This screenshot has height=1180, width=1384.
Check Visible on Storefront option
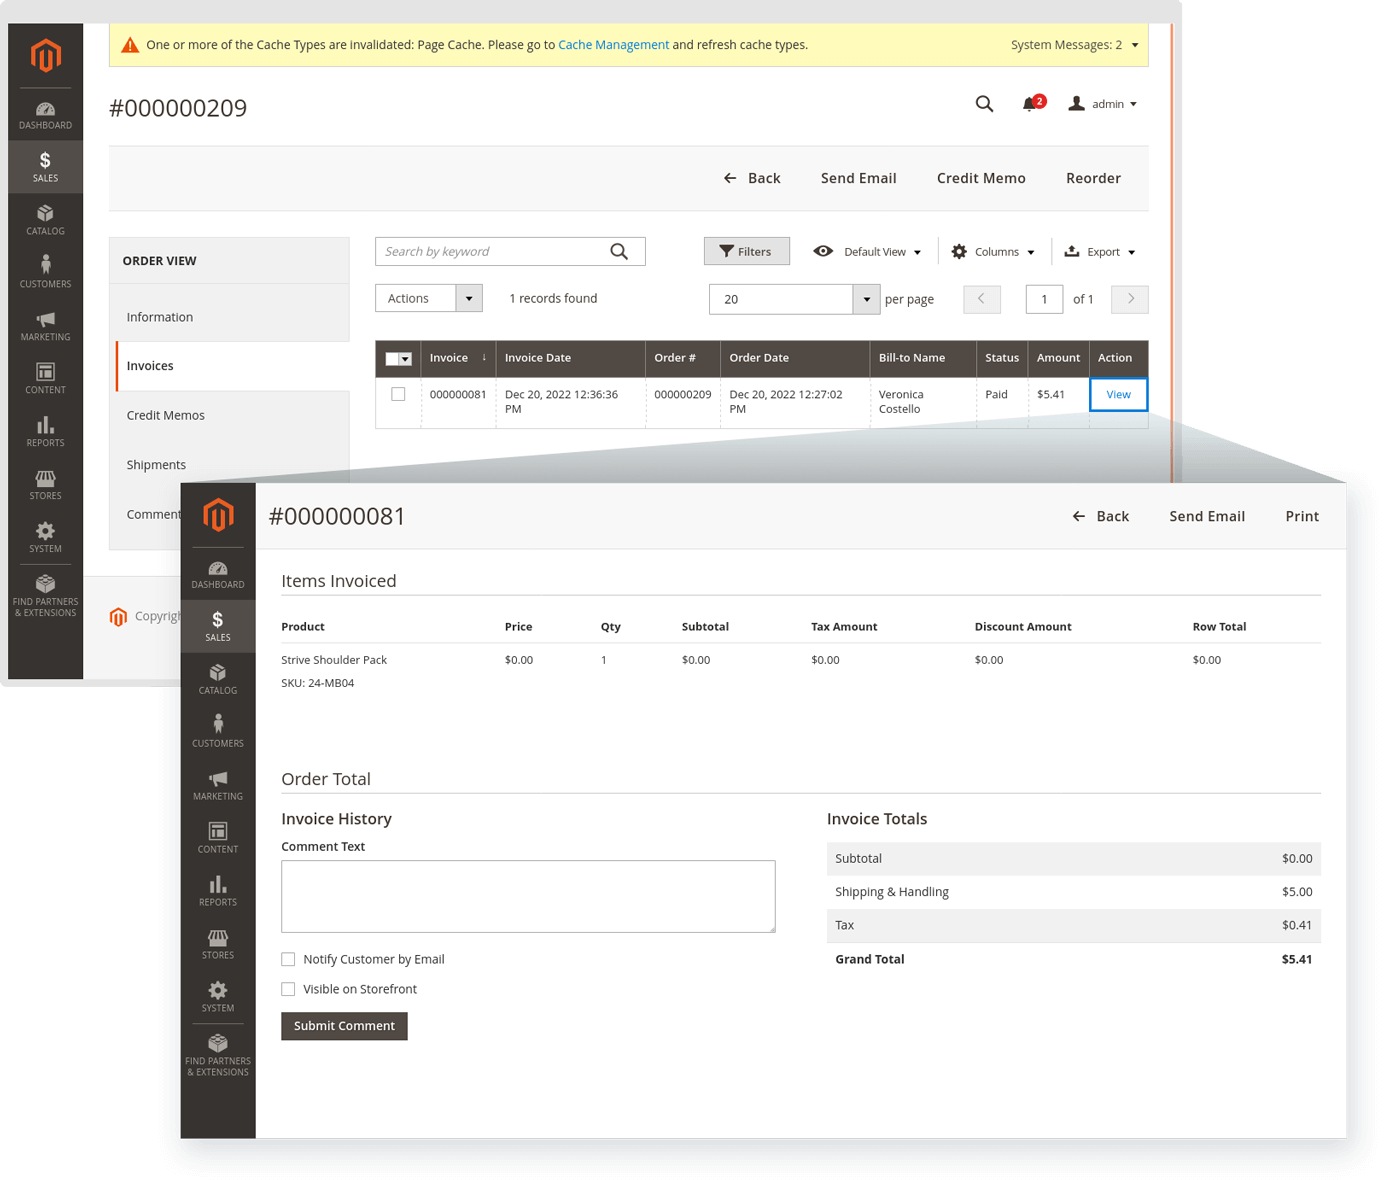(288, 989)
